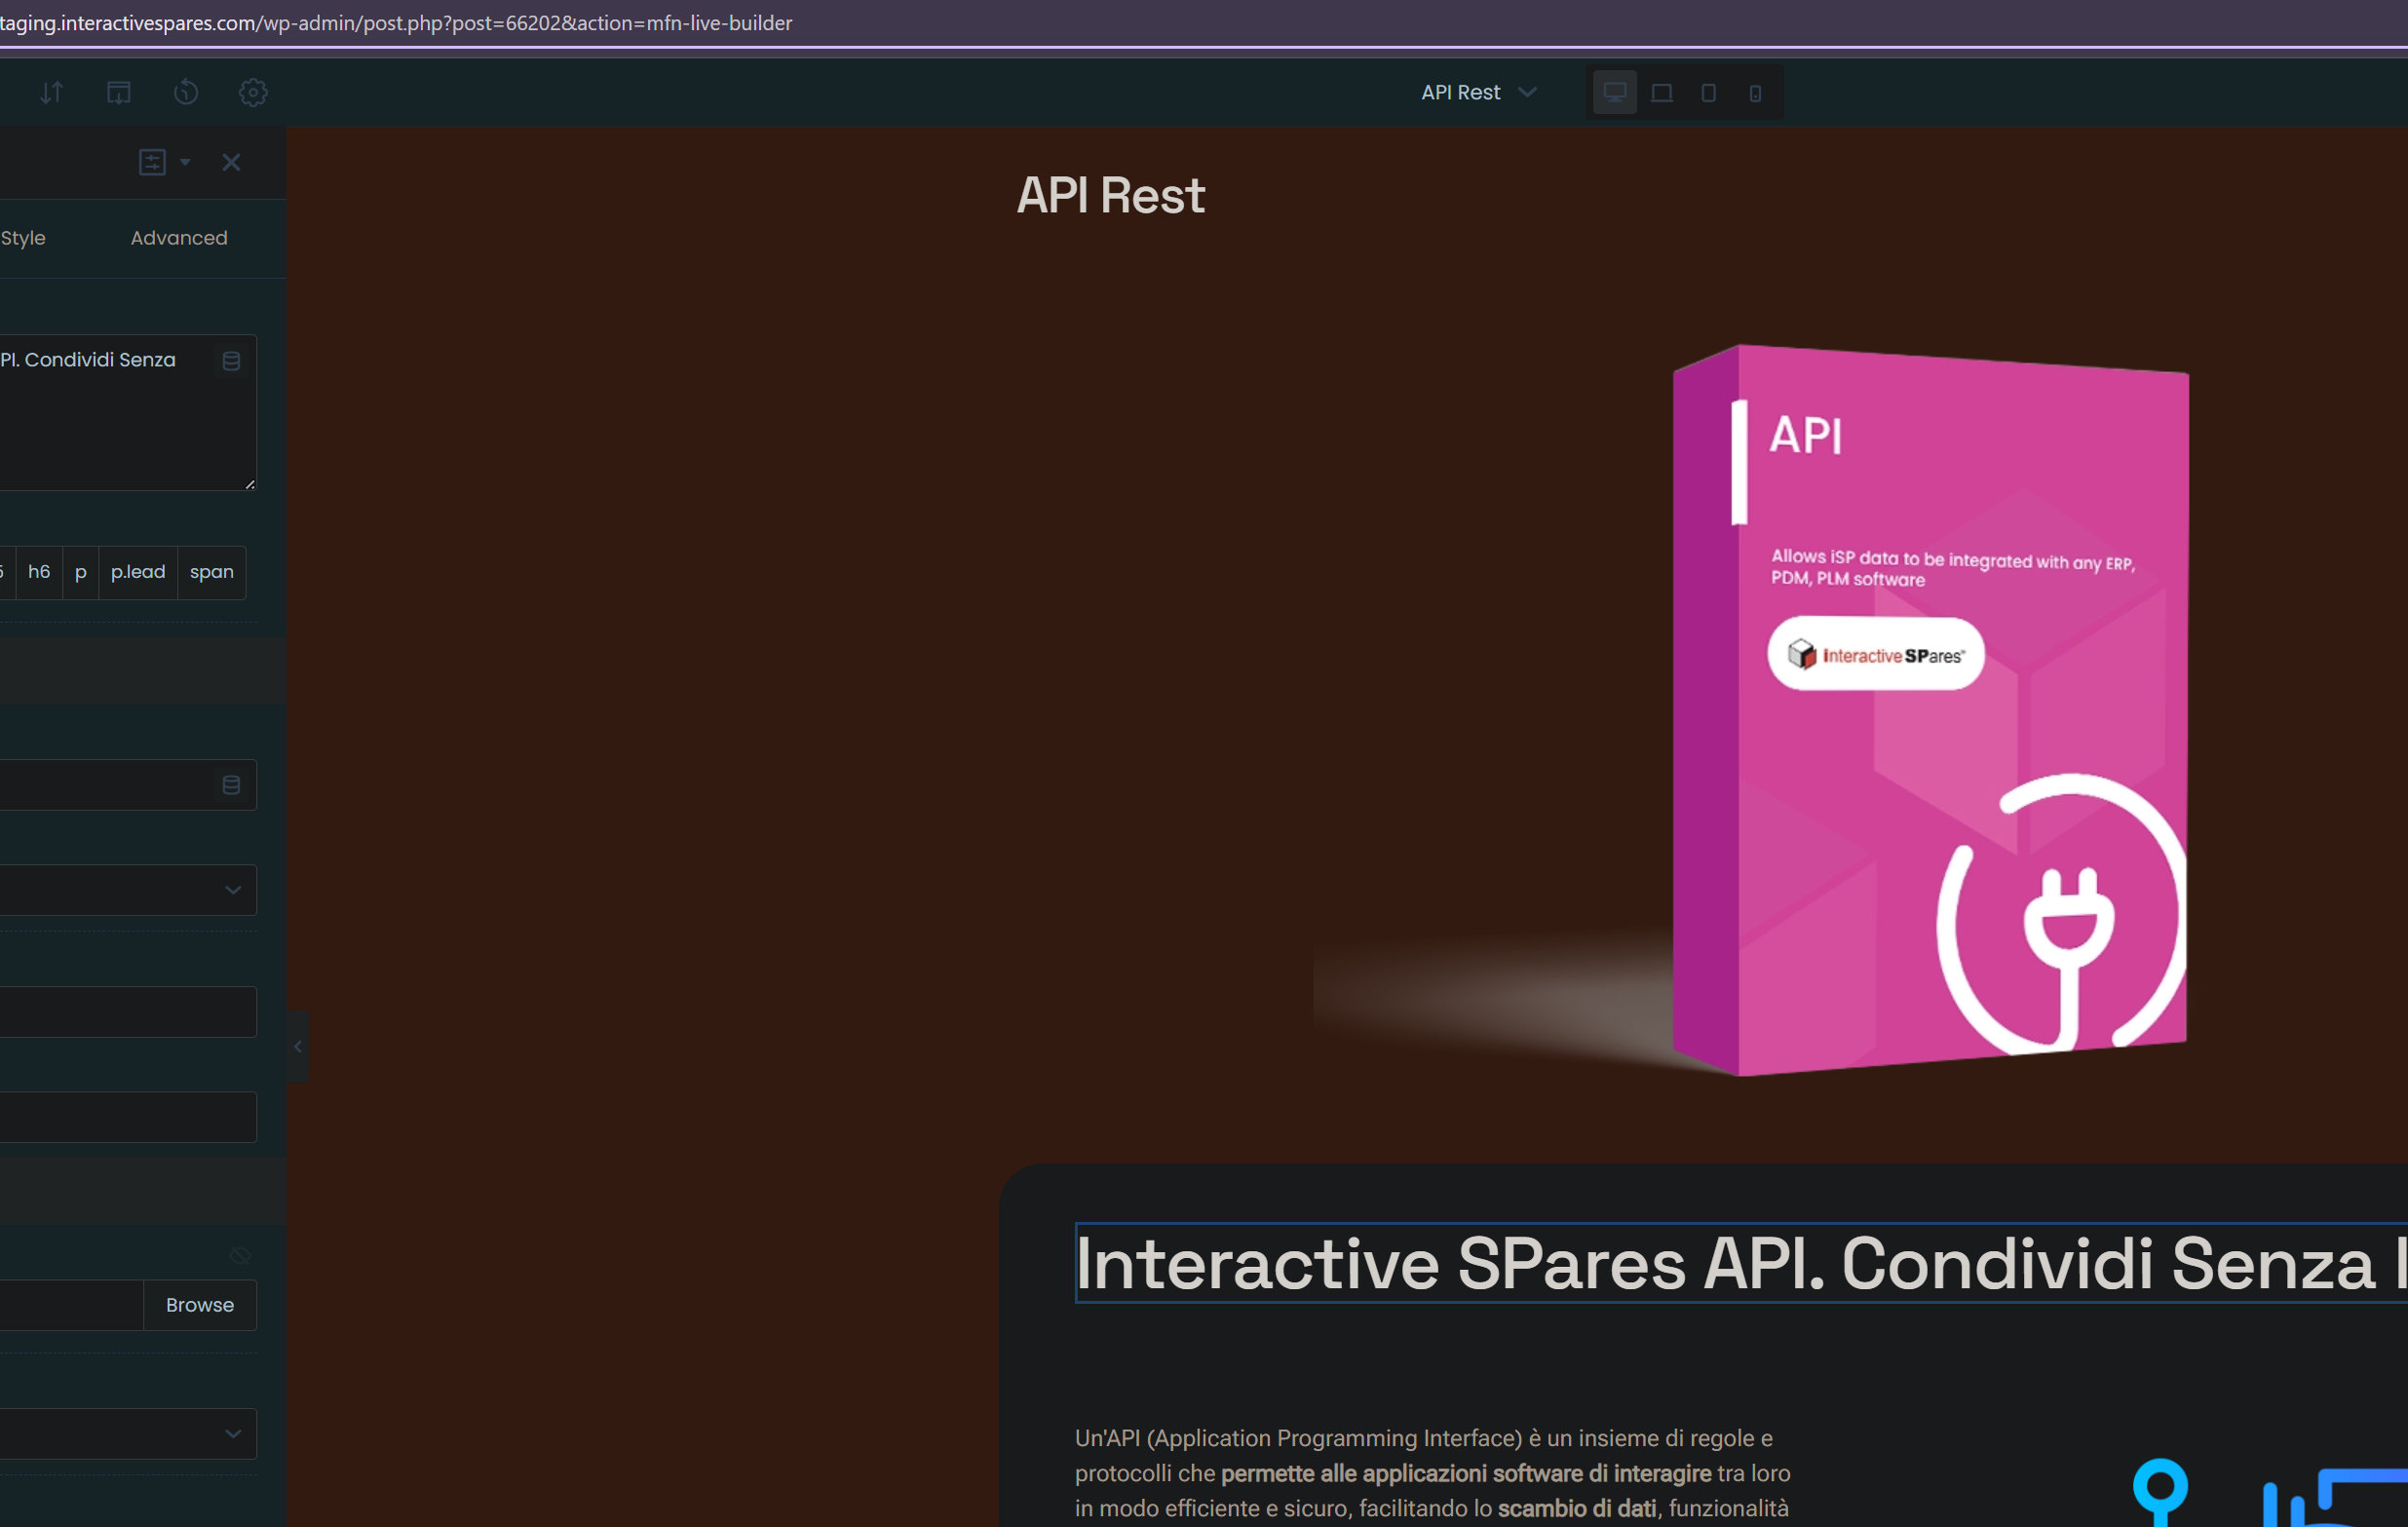Switch preview to desktop view

click(1614, 92)
